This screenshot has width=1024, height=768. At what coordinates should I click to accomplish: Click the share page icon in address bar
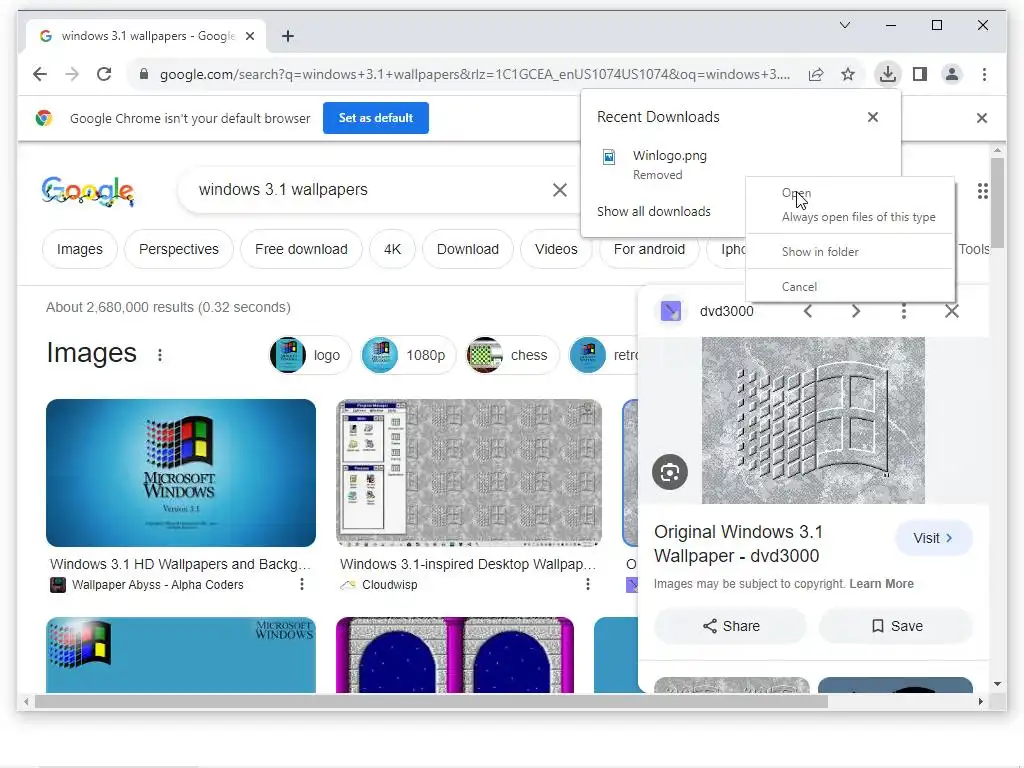[x=816, y=74]
